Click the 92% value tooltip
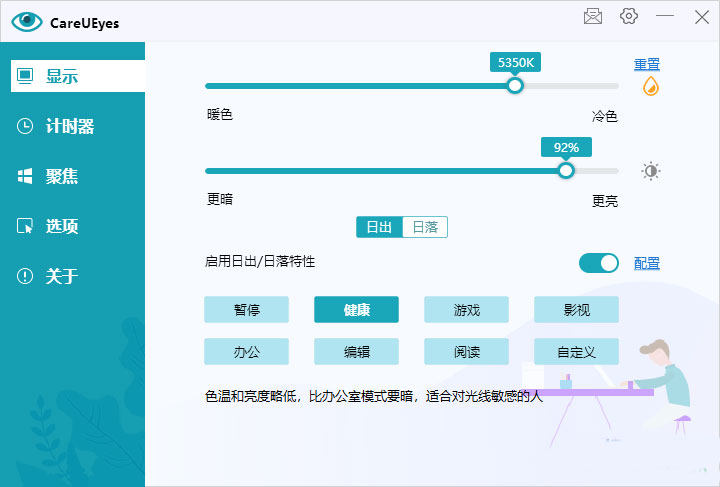The width and height of the screenshot is (720, 487). click(x=566, y=148)
